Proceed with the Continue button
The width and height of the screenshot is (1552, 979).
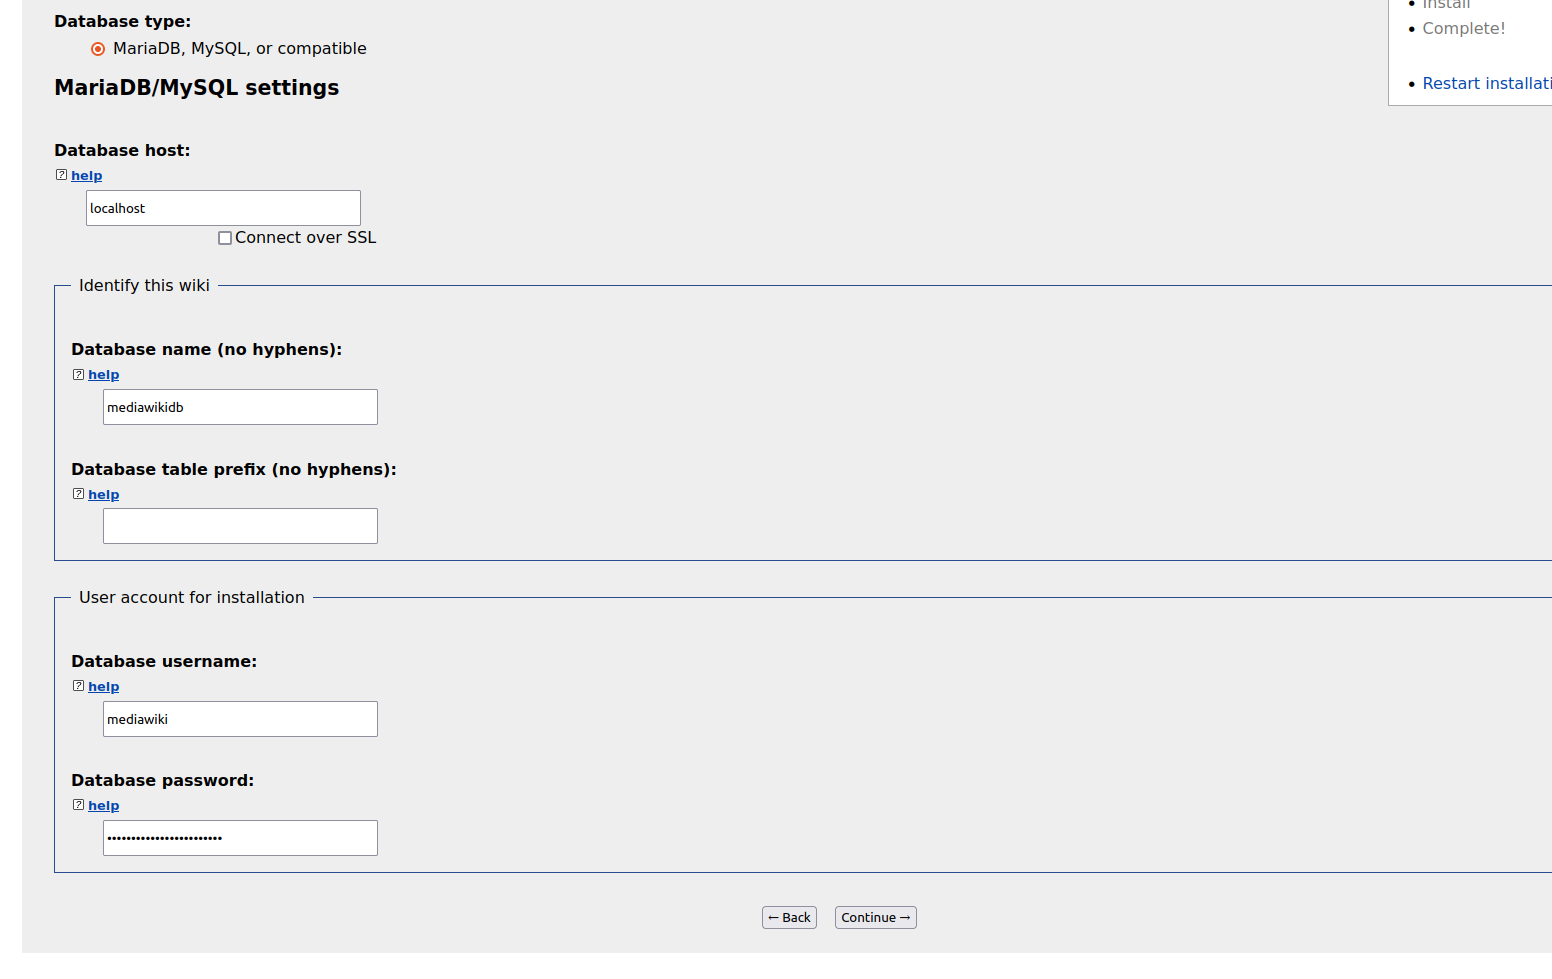[x=876, y=918]
